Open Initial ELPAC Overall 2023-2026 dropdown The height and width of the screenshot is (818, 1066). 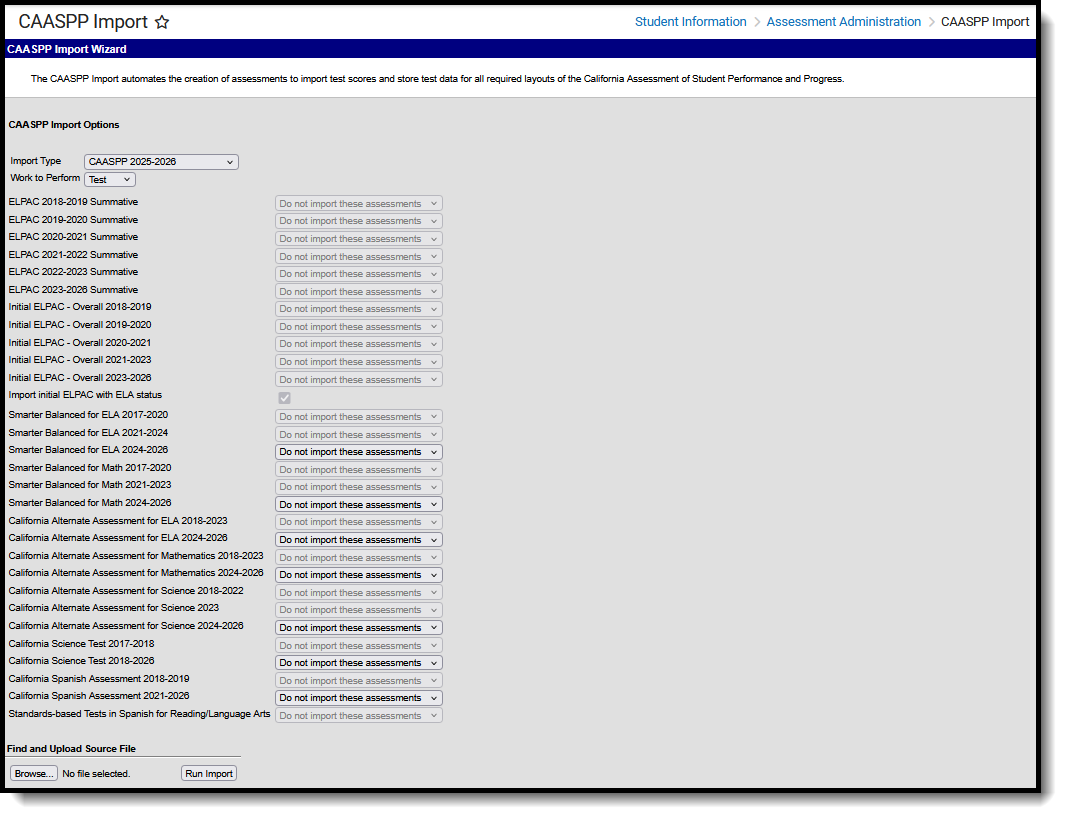tap(359, 380)
